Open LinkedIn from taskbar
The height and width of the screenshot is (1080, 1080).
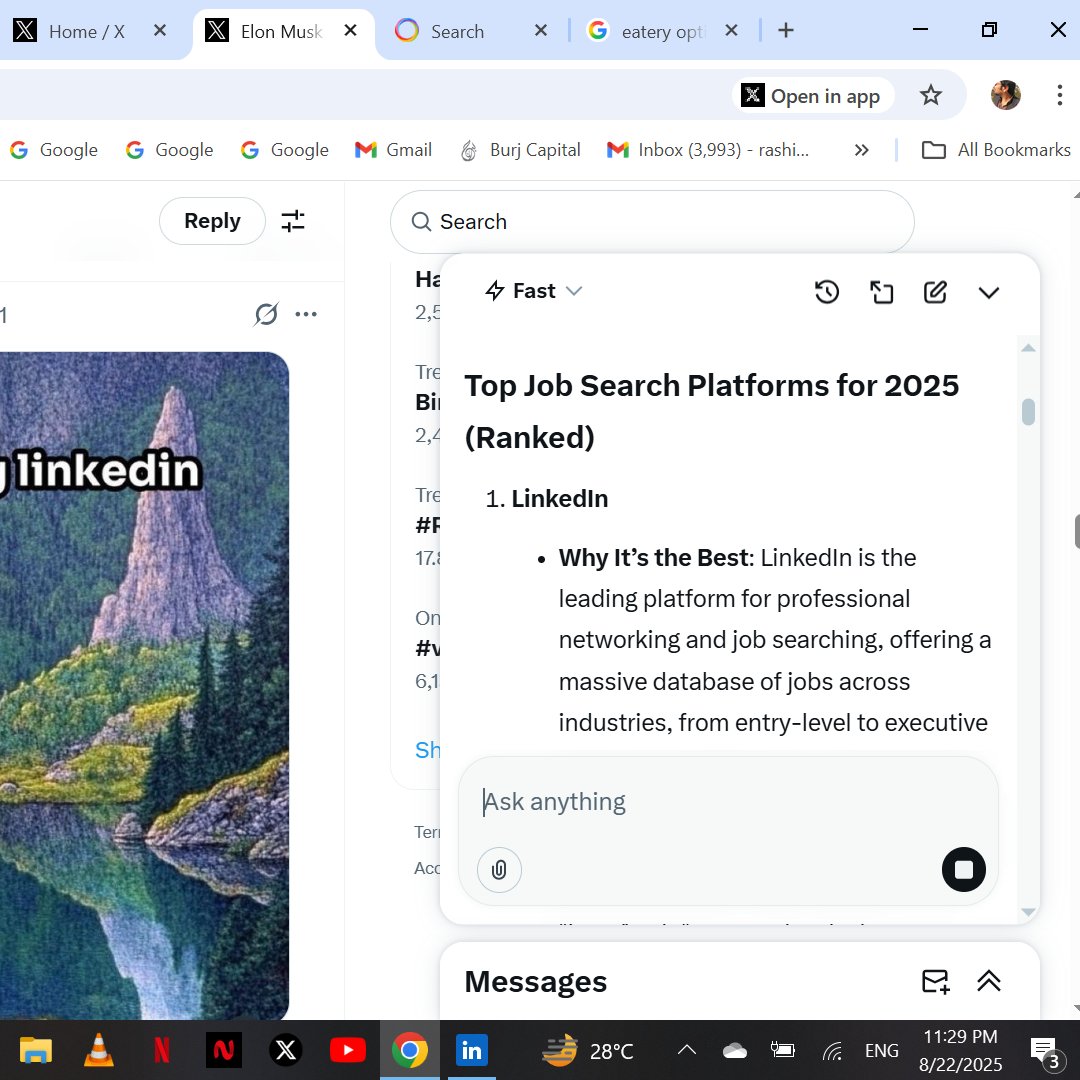pyautogui.click(x=472, y=1050)
